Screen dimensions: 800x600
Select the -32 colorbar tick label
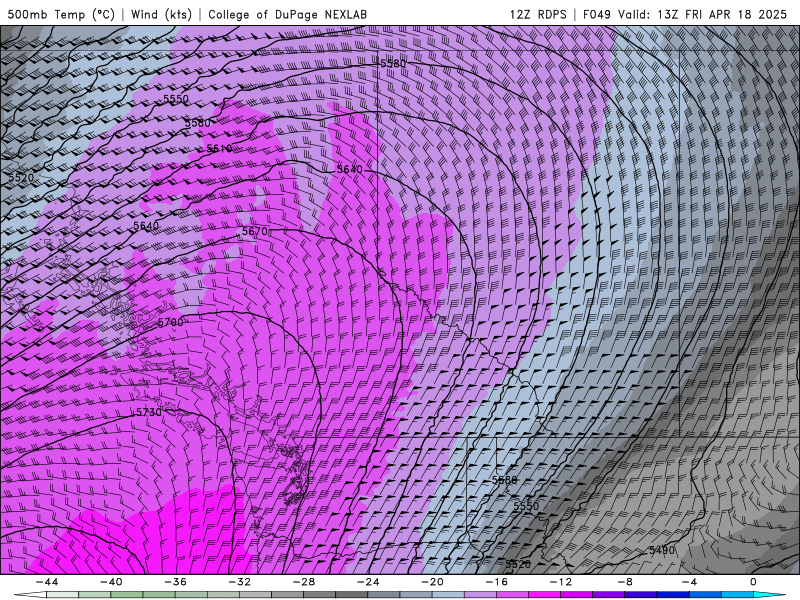tap(240, 582)
